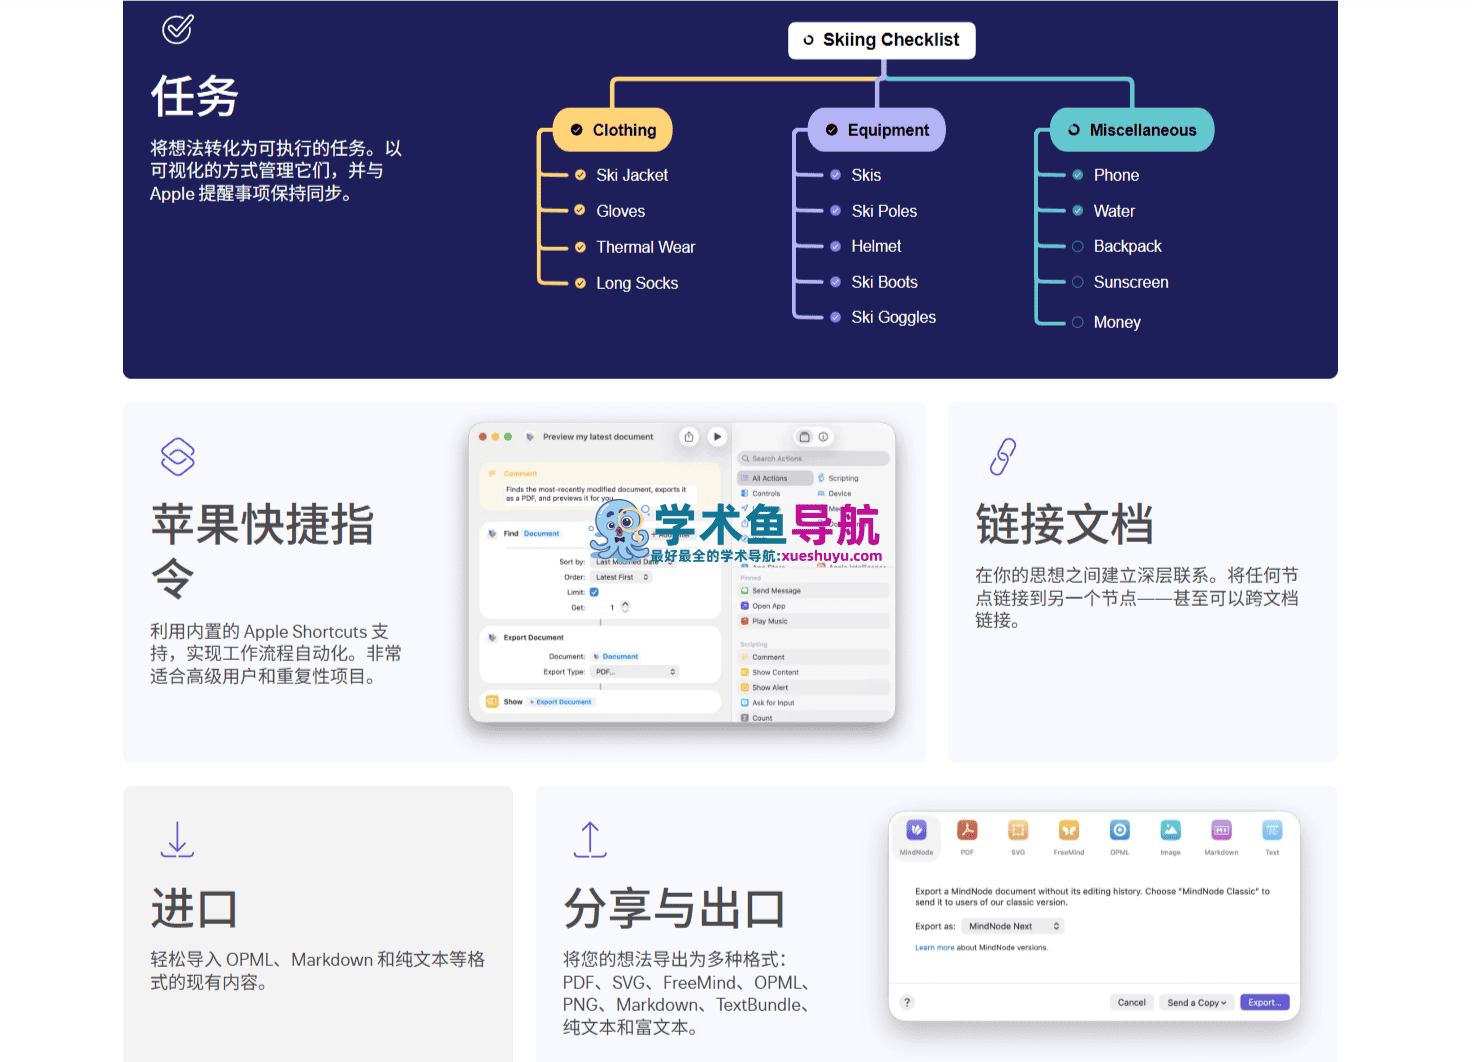
Task: Click the Get count stepper arrows
Action: (625, 607)
